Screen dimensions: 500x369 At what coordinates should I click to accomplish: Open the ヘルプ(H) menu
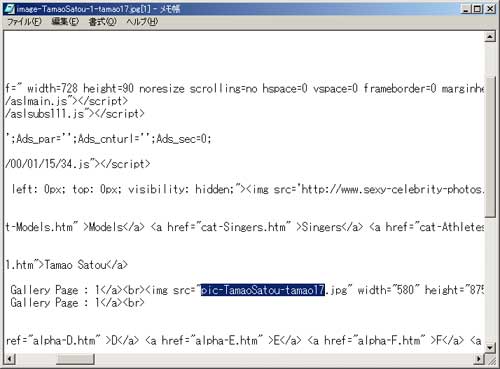pyautogui.click(x=142, y=22)
